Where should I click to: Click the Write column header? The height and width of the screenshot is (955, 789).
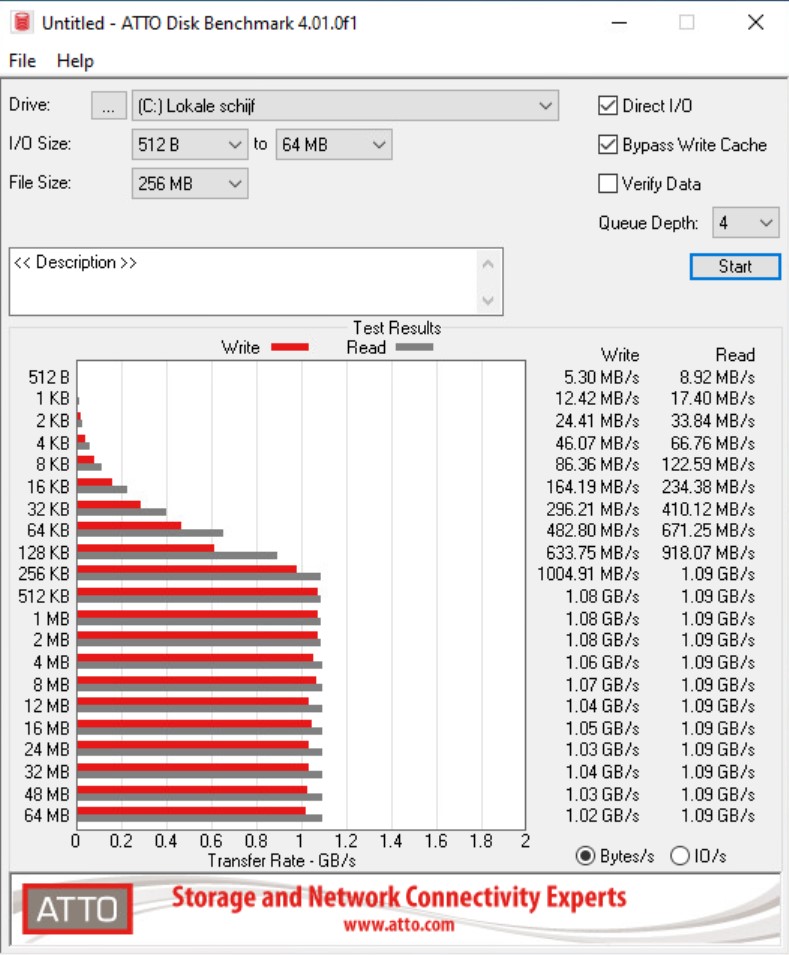620,355
